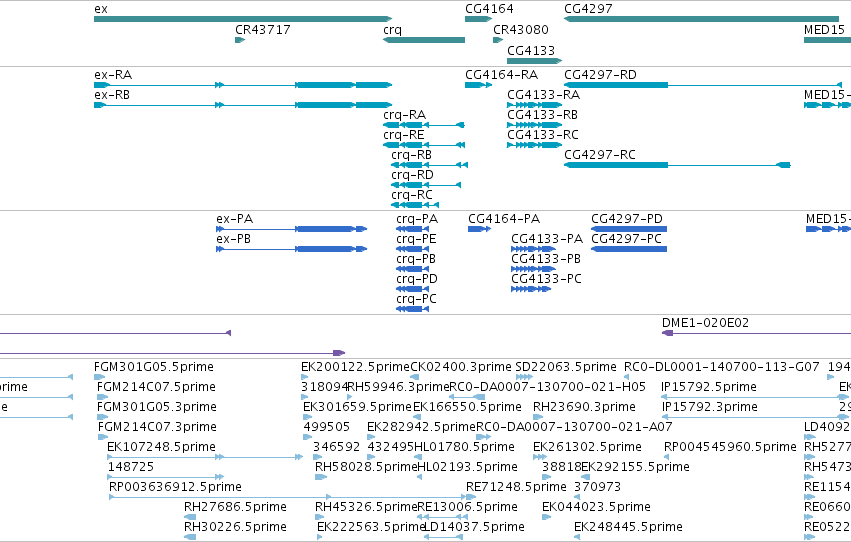This screenshot has height=542, width=851.
Task: Select the EK301659.5prime EST label
Action: pyautogui.click(x=357, y=407)
